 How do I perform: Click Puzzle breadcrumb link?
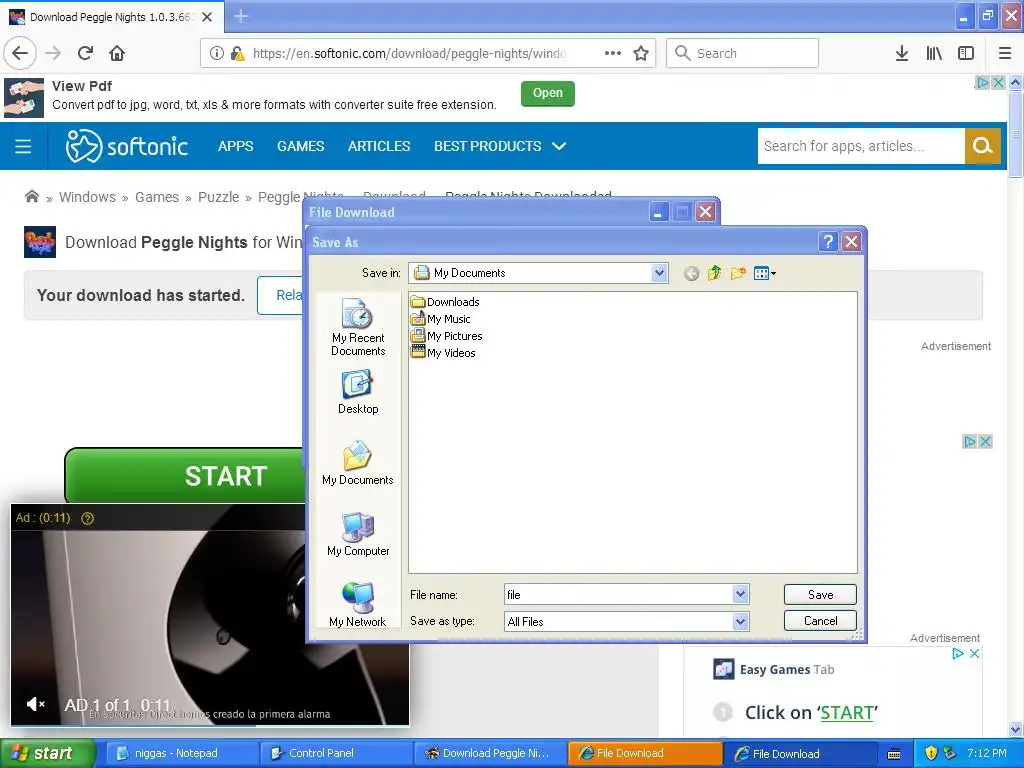click(218, 197)
